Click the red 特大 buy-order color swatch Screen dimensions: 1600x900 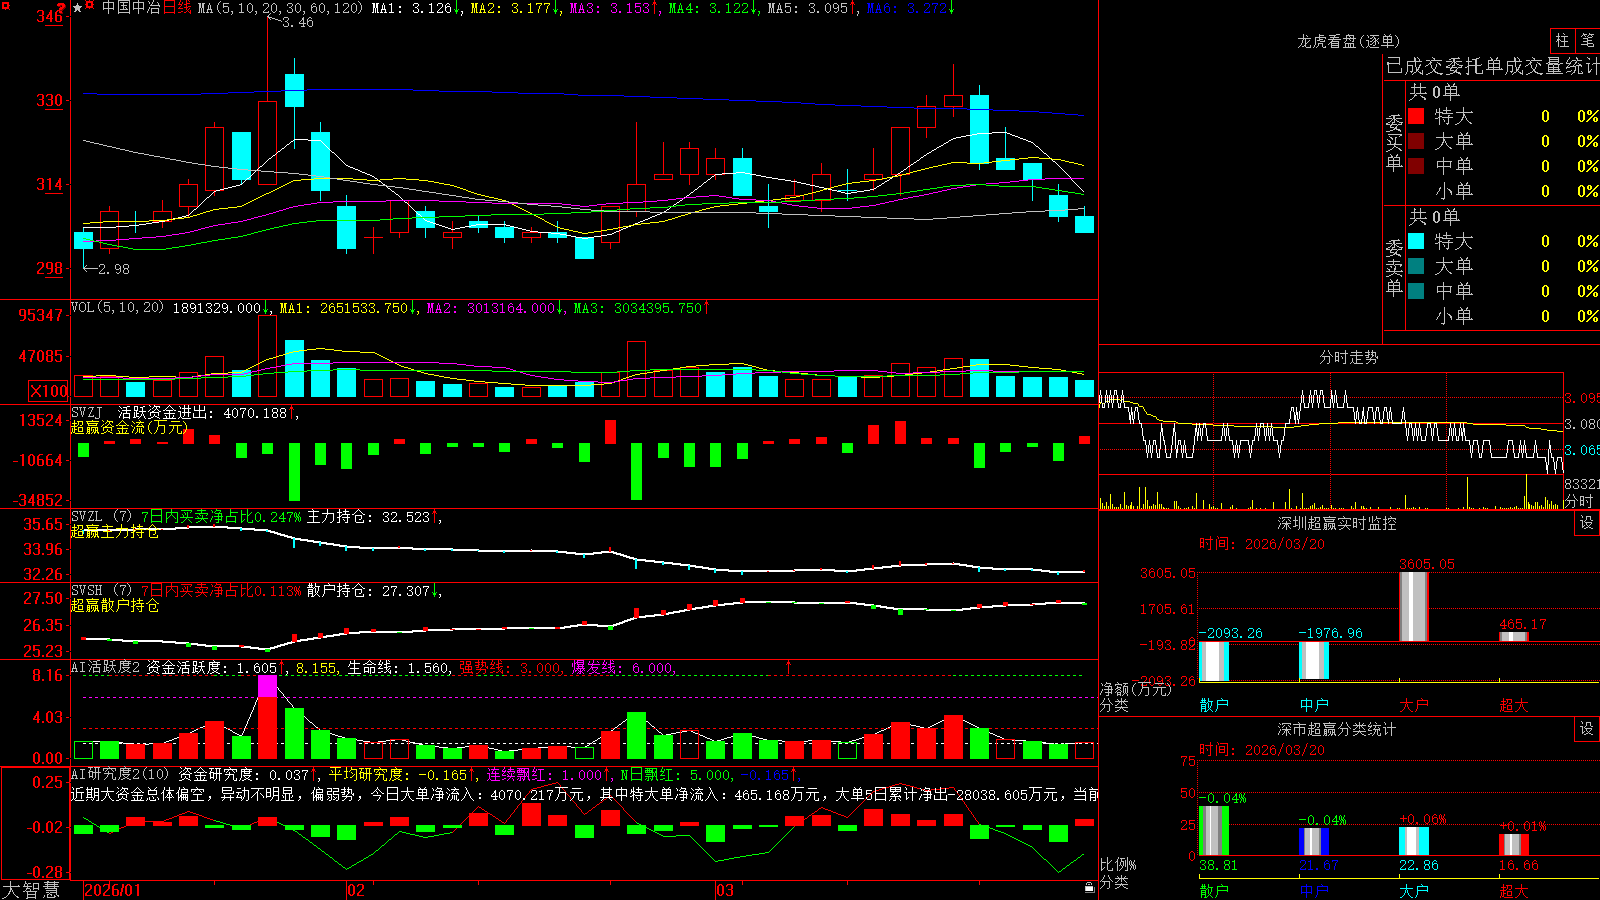pyautogui.click(x=1416, y=116)
